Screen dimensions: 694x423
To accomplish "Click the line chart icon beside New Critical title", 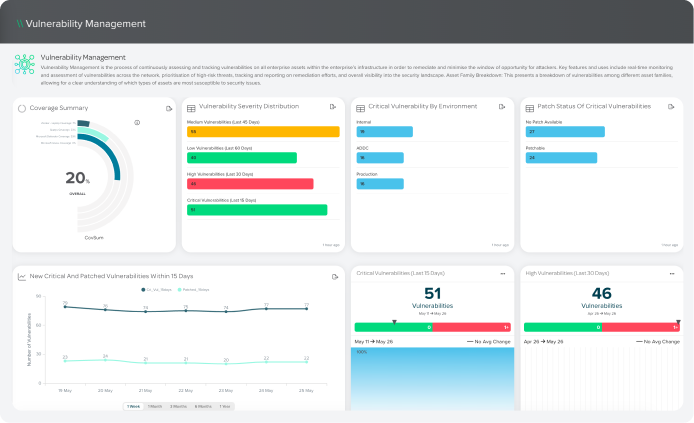I will click(22, 277).
